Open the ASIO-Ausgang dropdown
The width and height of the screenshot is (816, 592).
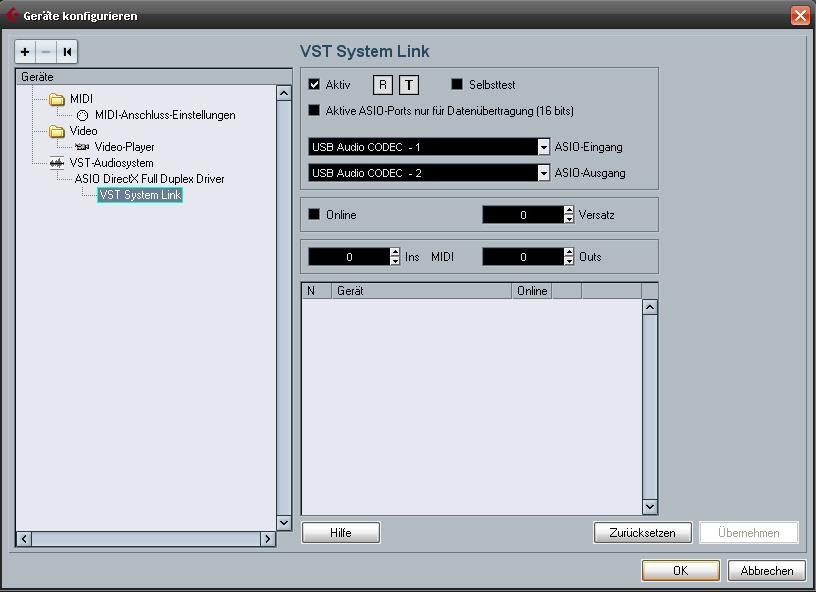(x=543, y=173)
